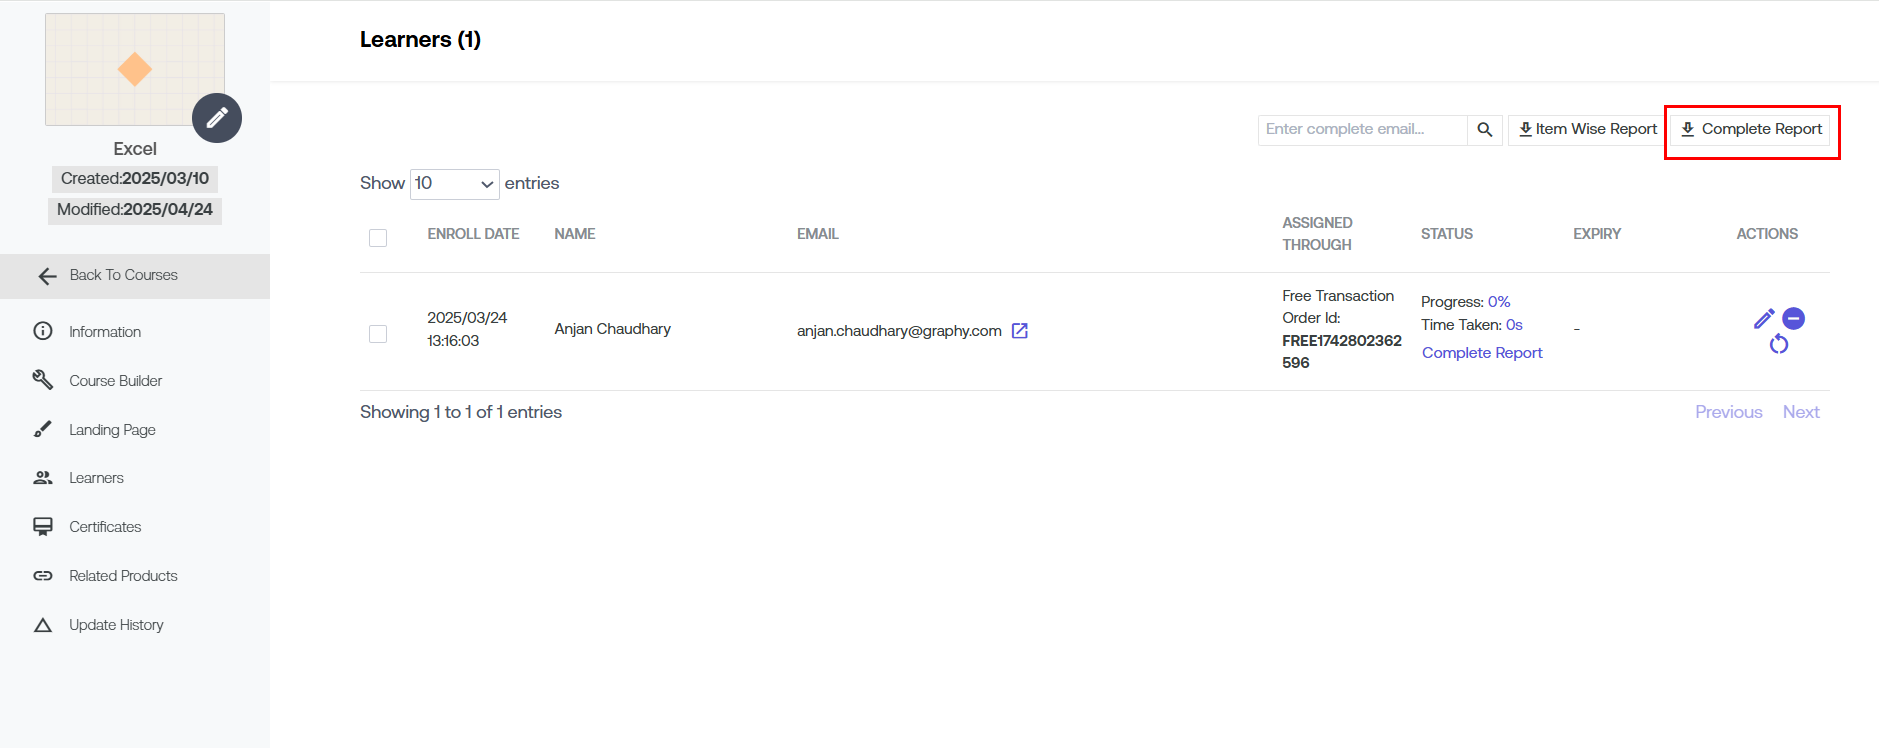The image size is (1879, 748).
Task: Click the remove learner minus icon
Action: pos(1794,319)
